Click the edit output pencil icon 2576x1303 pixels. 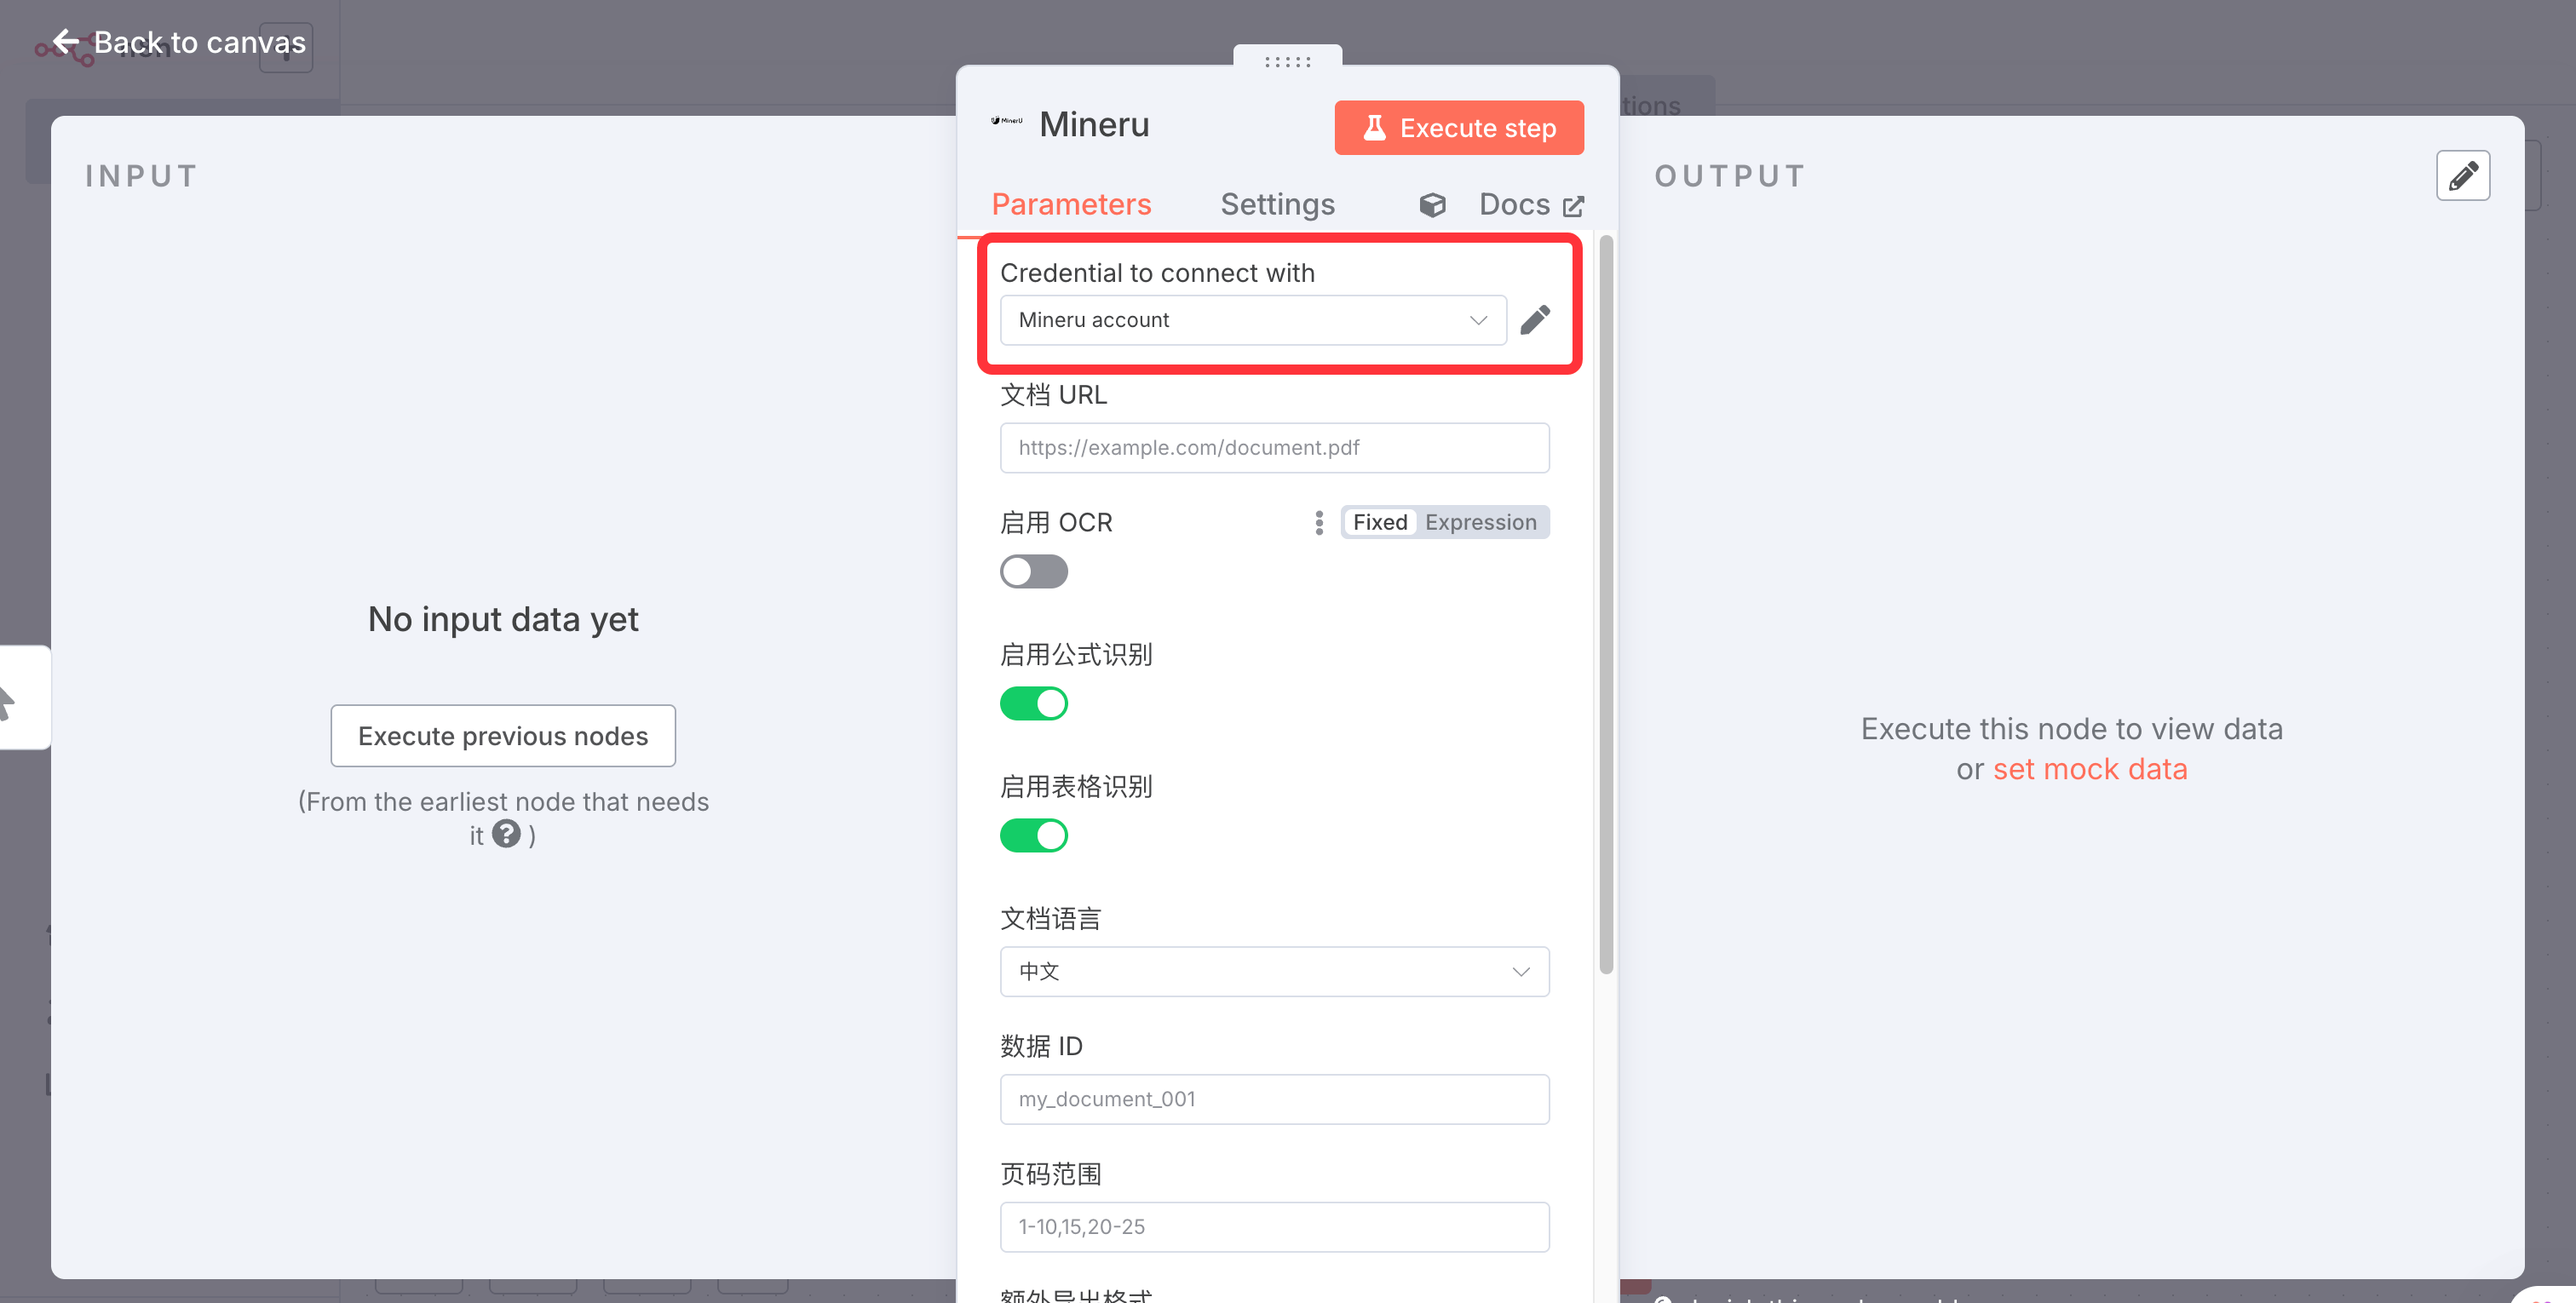coord(2462,176)
